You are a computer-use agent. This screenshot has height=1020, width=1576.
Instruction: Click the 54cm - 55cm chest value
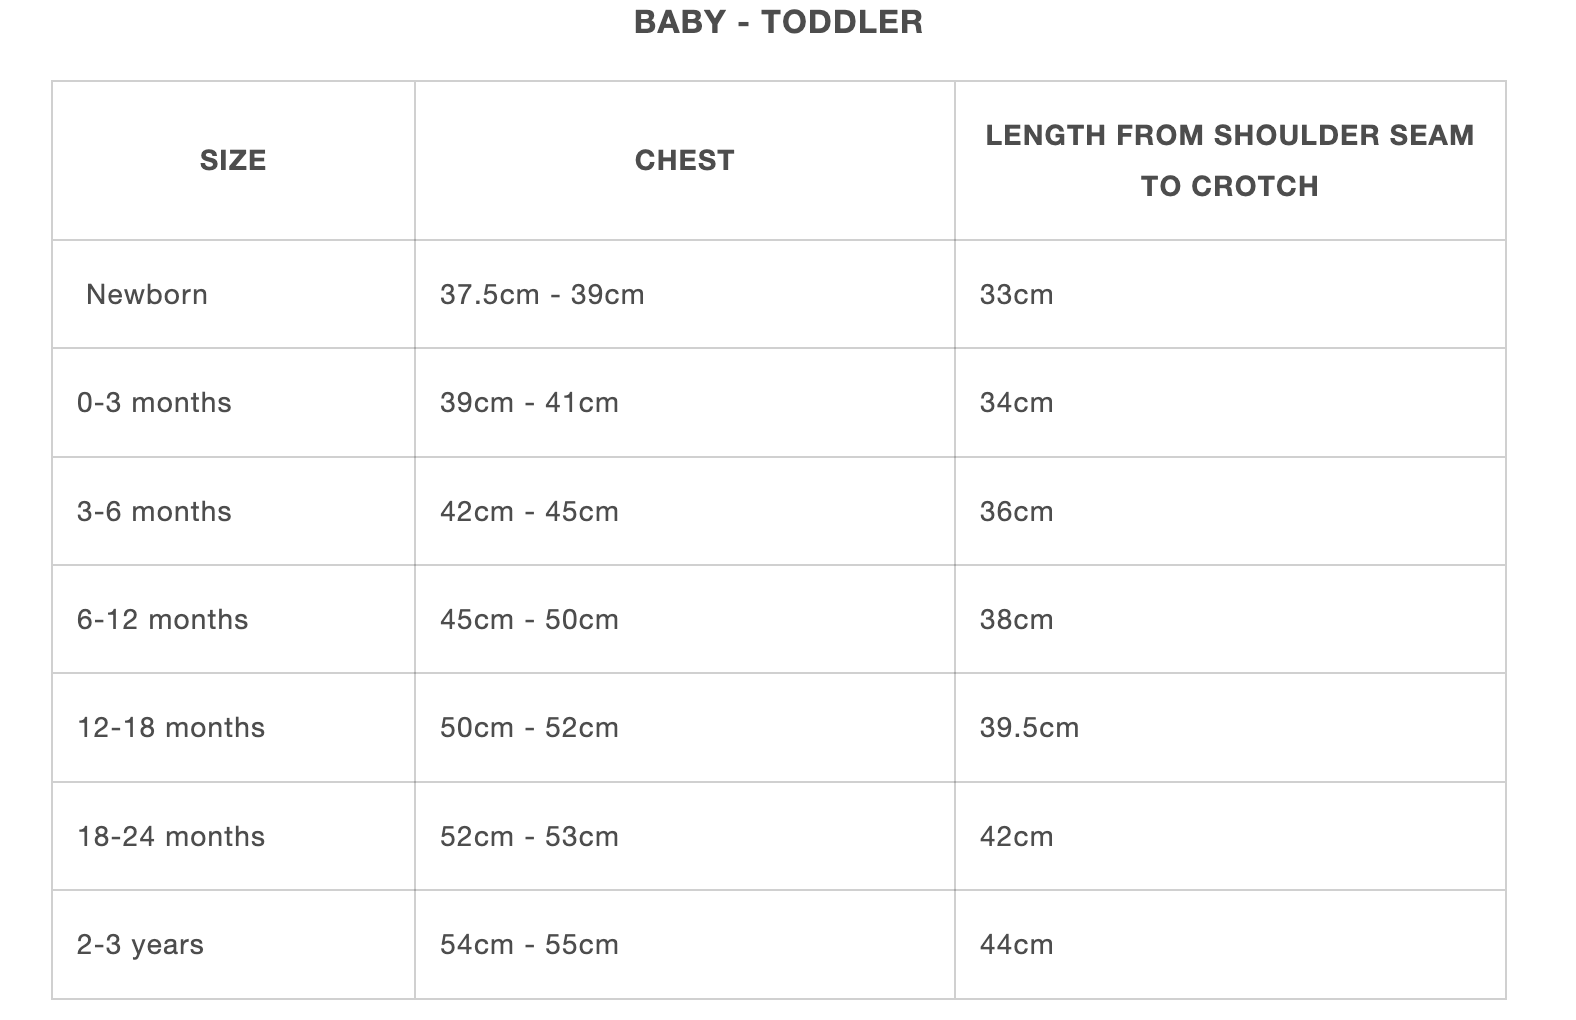(529, 944)
